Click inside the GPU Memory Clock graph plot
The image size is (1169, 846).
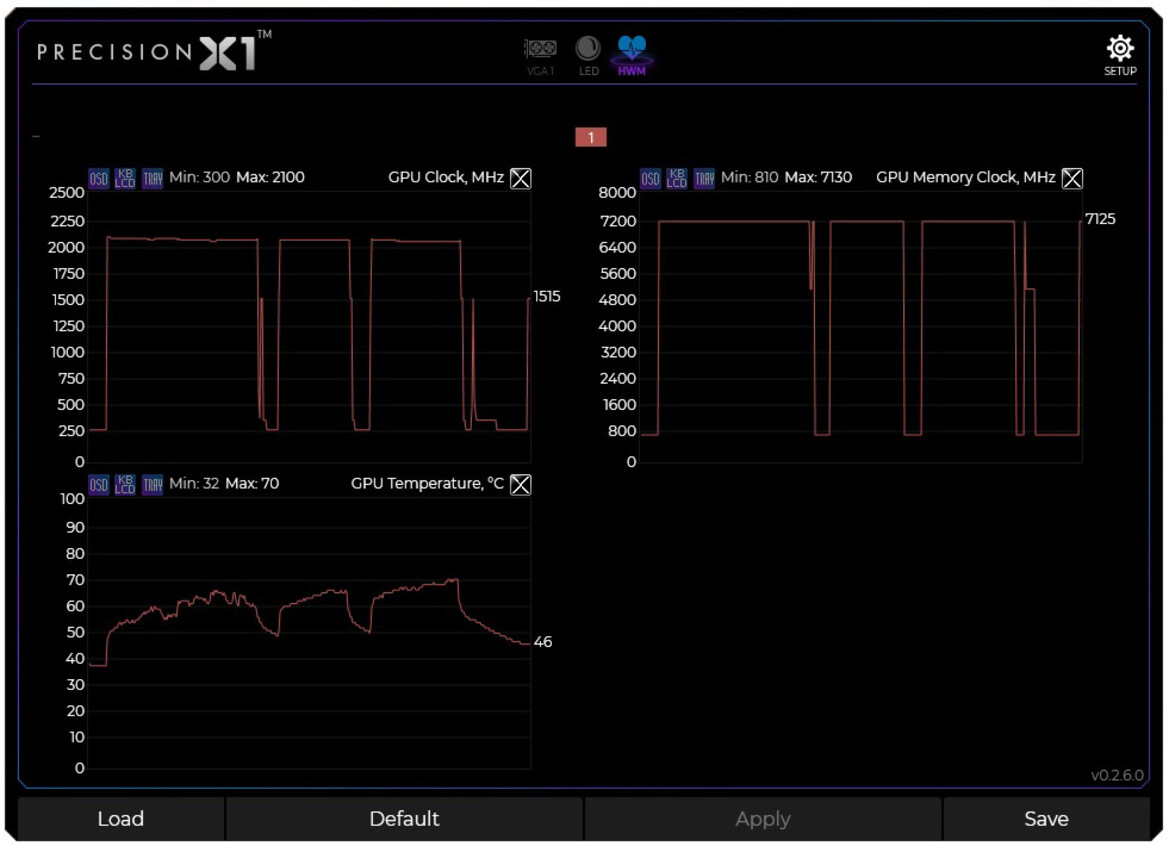coord(861,326)
